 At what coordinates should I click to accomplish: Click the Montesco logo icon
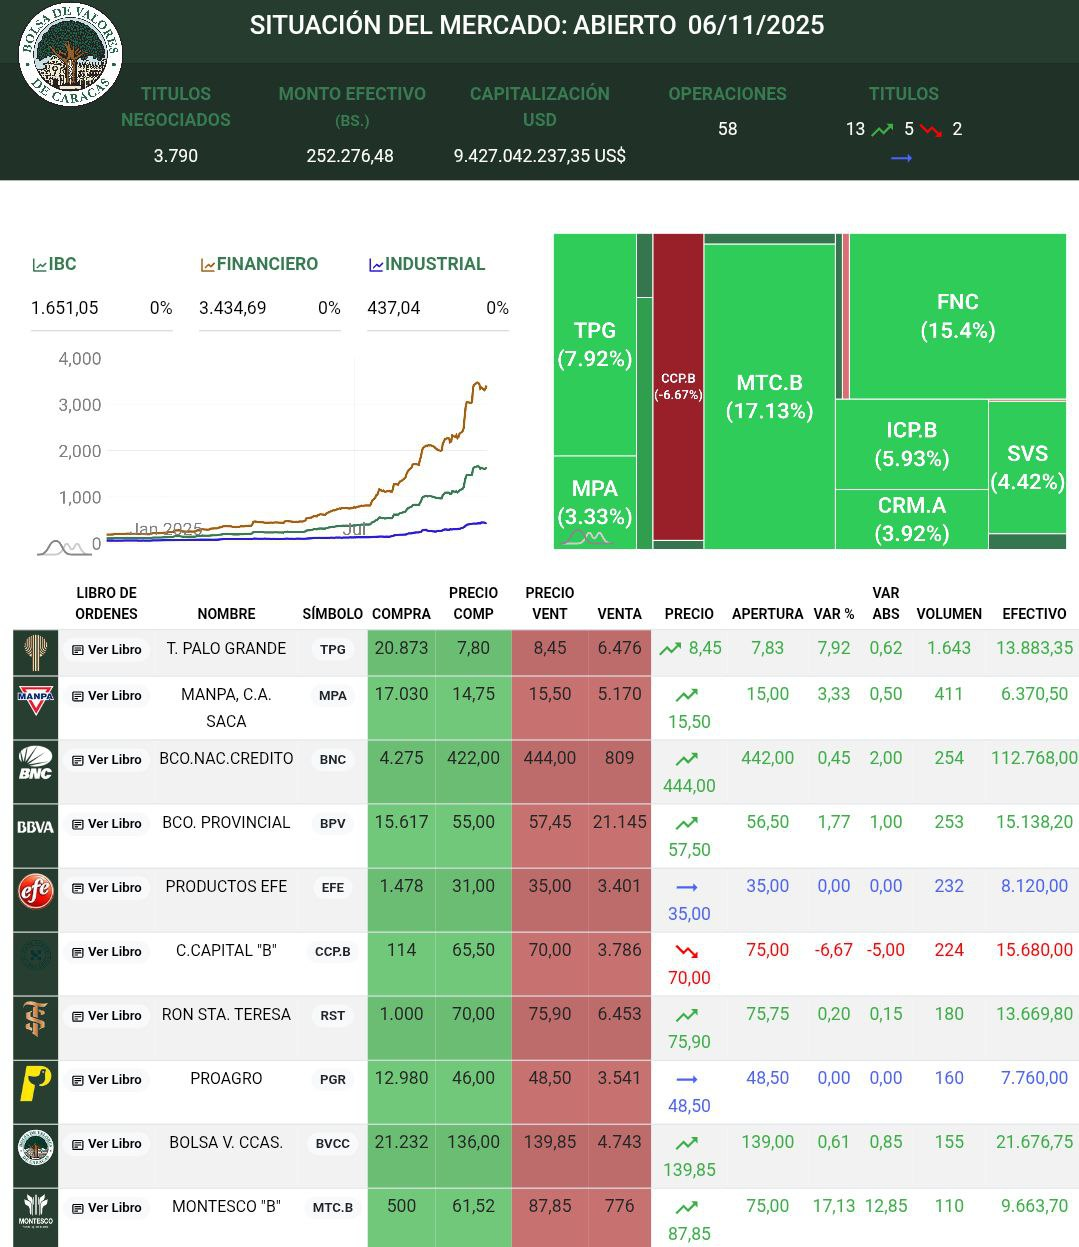[36, 1210]
